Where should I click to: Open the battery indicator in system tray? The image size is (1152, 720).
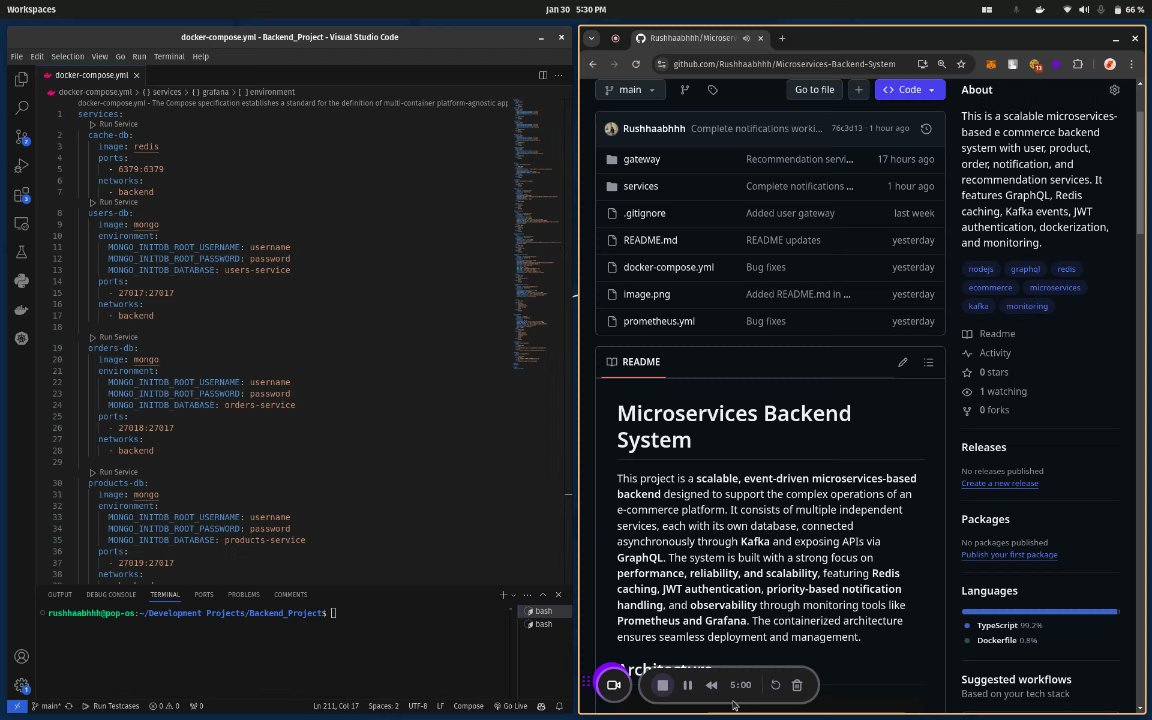[1128, 10]
